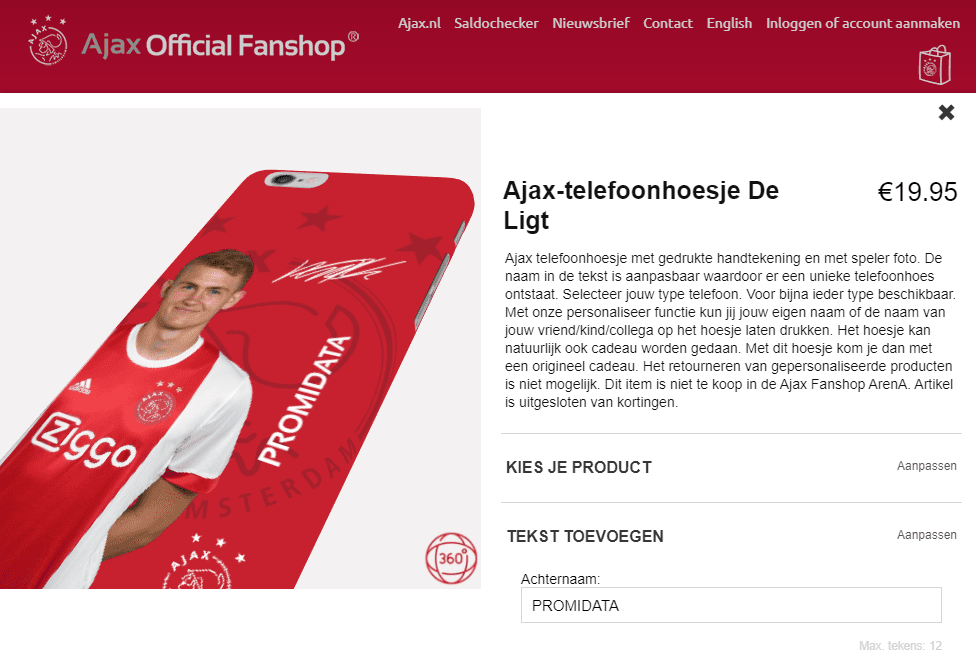Open the shopping bag cart icon
976x663 pixels.
click(934, 65)
